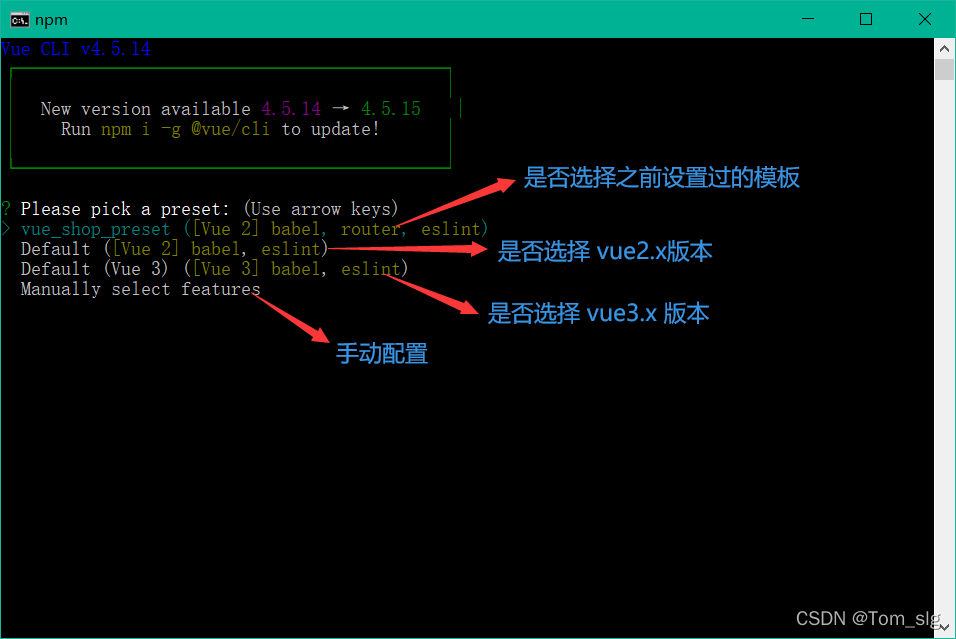956x639 pixels.
Task: Close the npm terminal window
Action: 924,19
